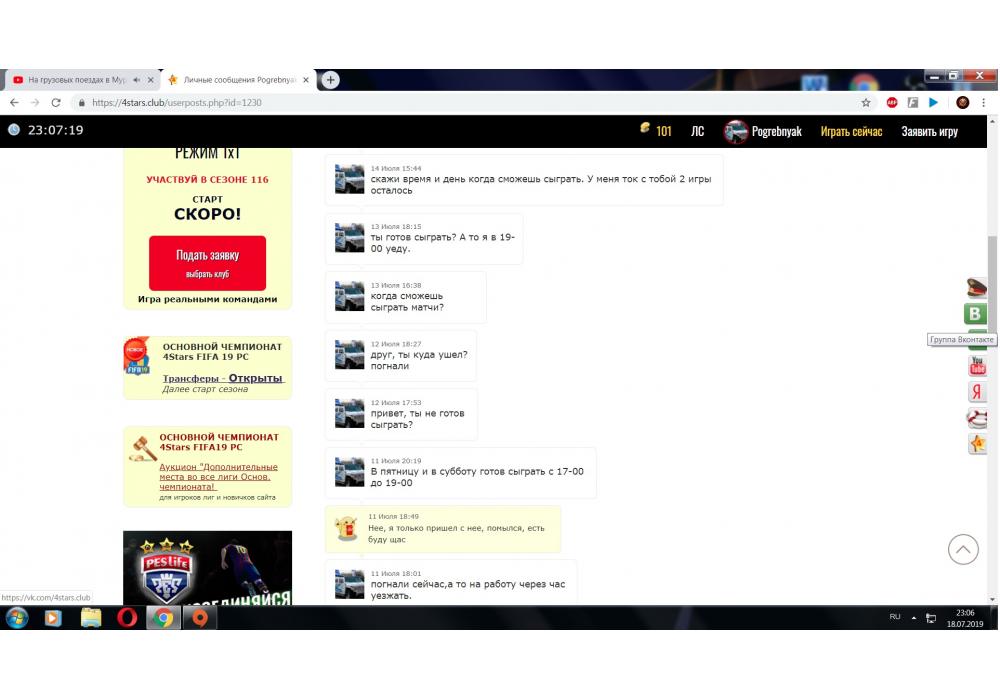Click the FIFA 19 championship badge icon
Screen dimensions: 1000x700
(x=136, y=355)
